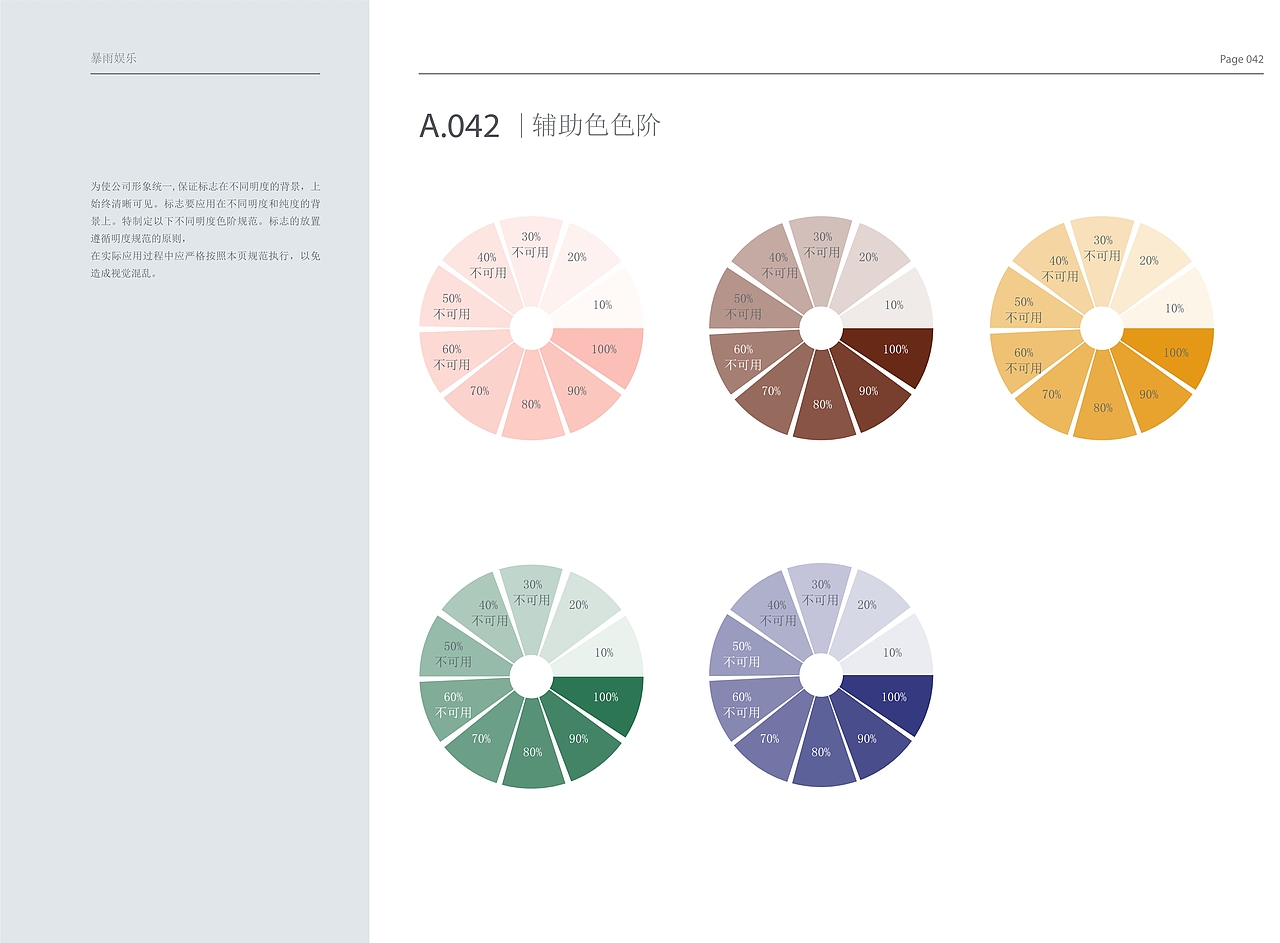
Task: Pick the 60% orange segment marked 不可用
Action: click(1023, 361)
